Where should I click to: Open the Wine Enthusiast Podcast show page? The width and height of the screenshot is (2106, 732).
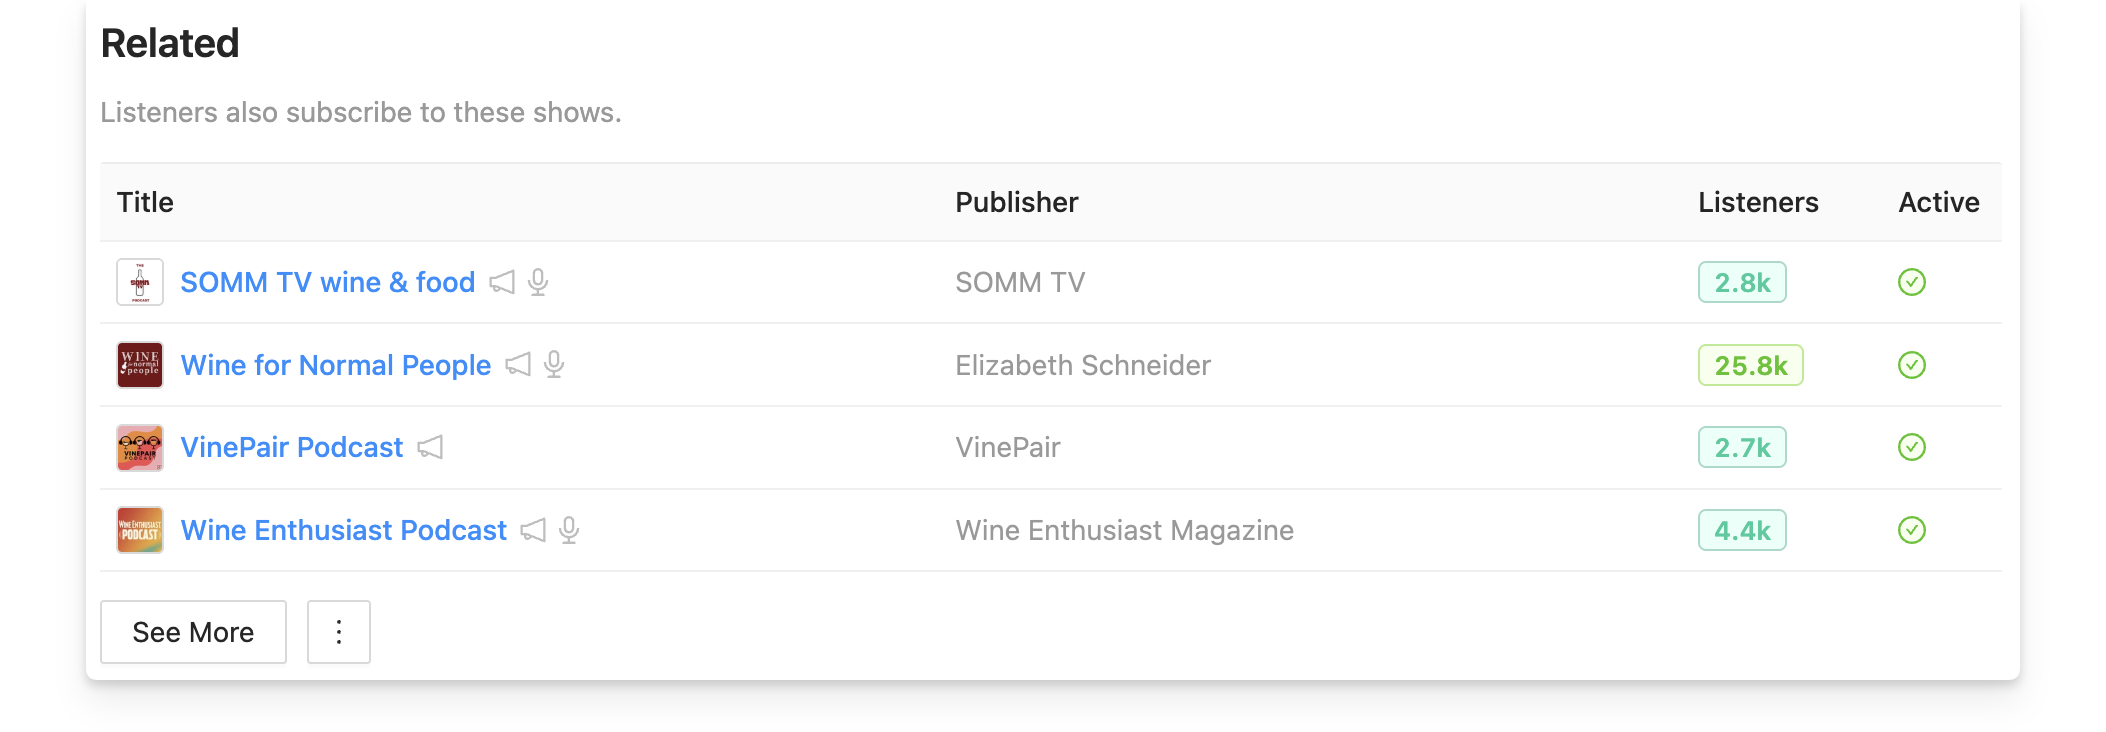(343, 531)
